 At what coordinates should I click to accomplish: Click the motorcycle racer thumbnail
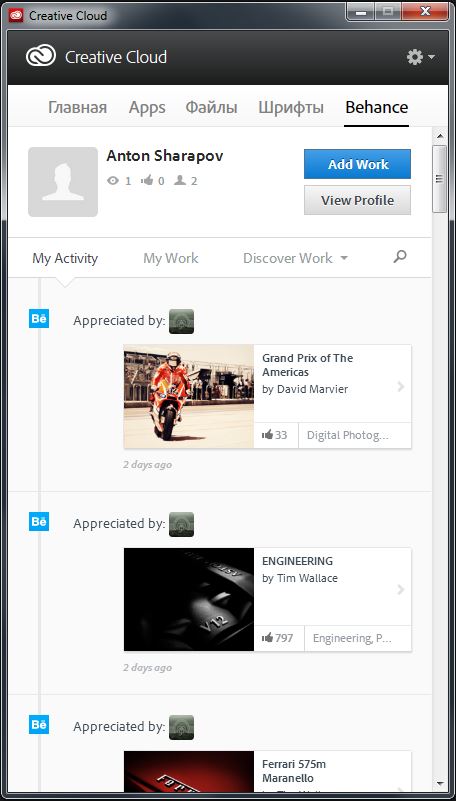[x=189, y=396]
